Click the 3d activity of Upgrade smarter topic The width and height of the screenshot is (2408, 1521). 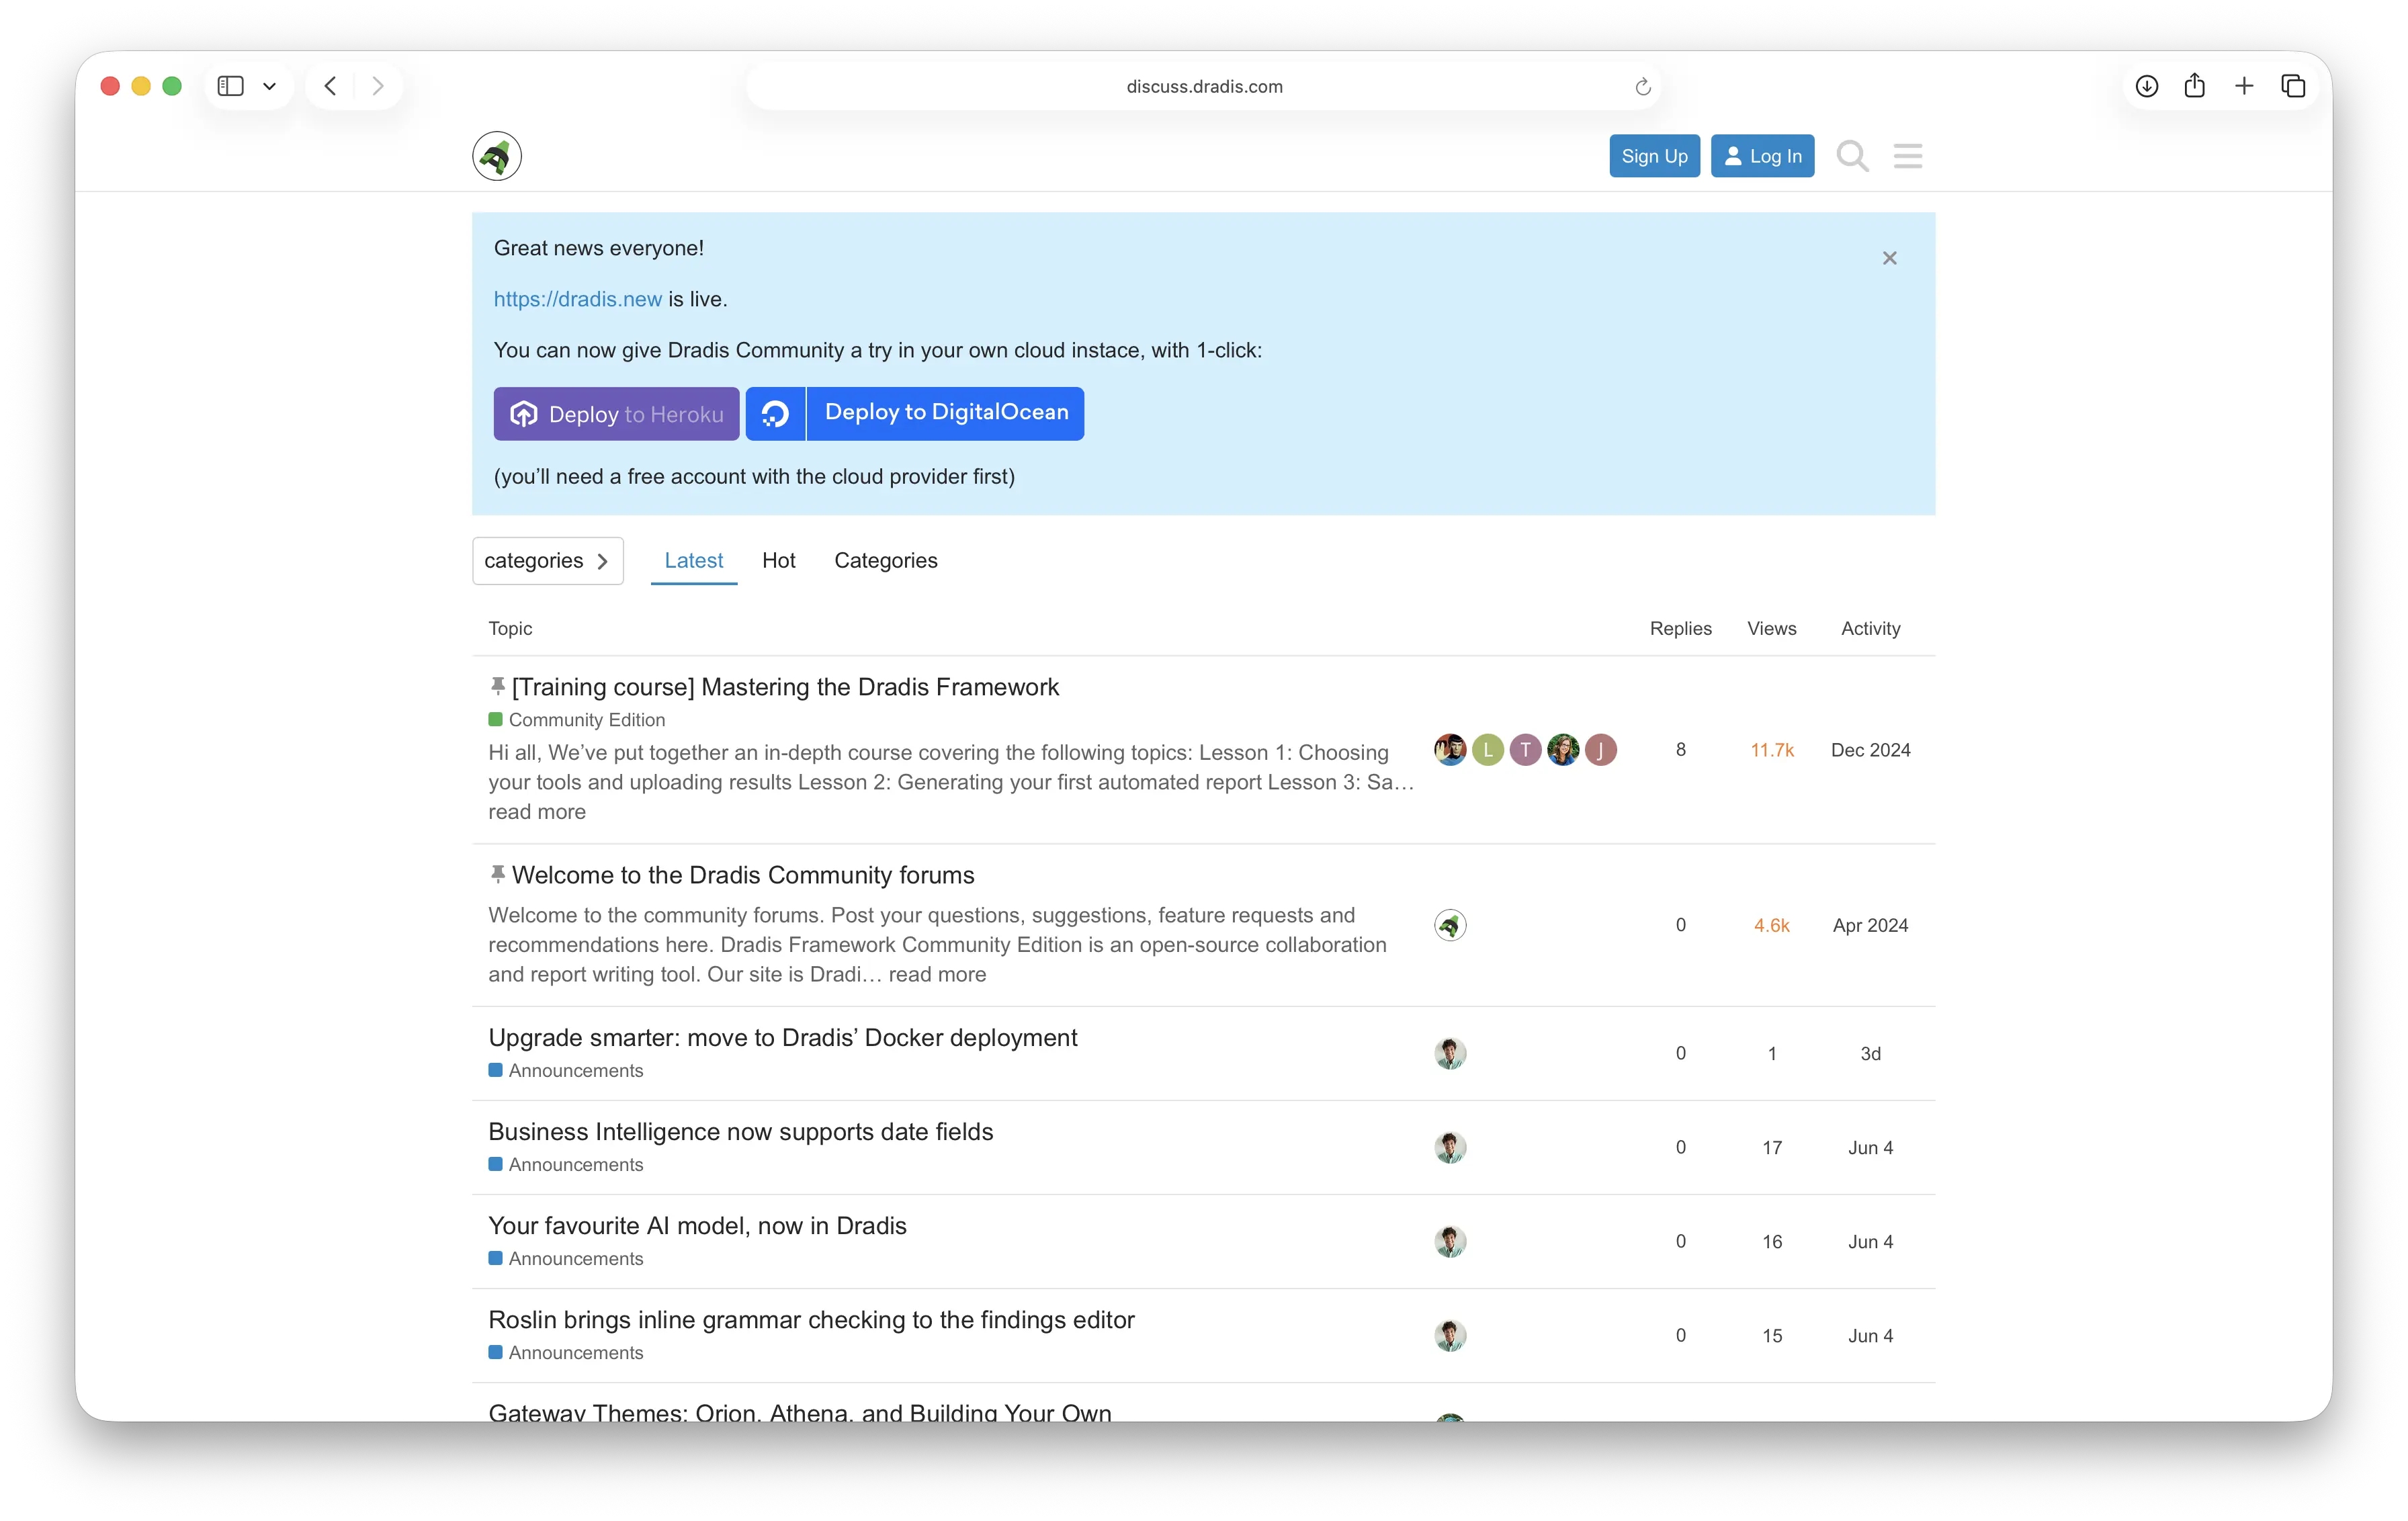pyautogui.click(x=1870, y=1054)
